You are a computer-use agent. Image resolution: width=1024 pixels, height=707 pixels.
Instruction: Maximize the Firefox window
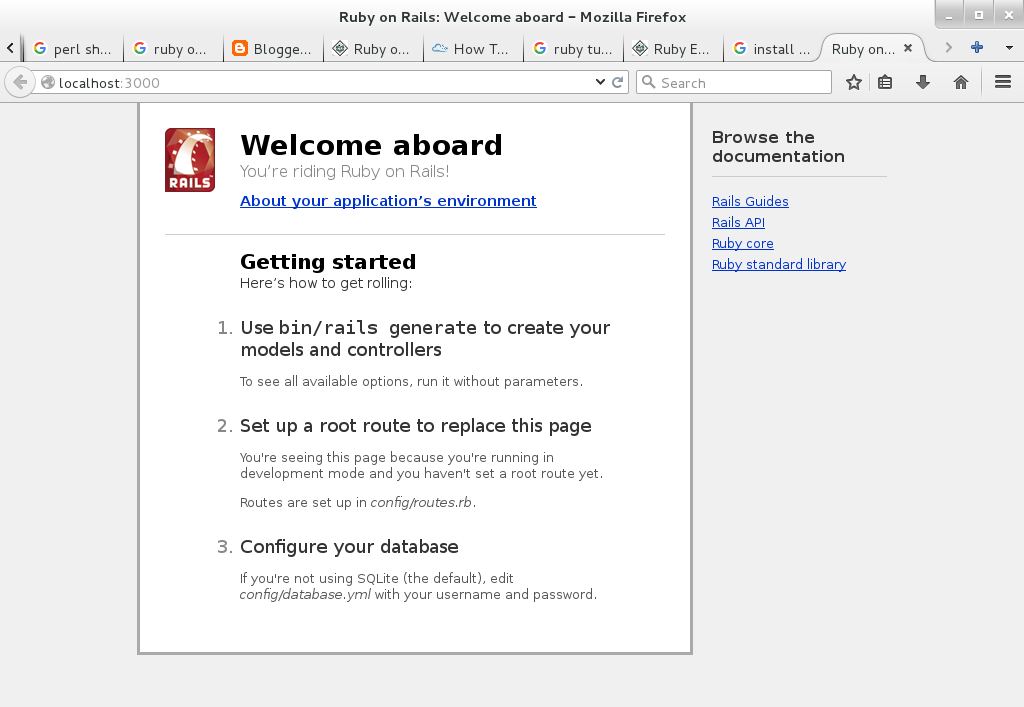tap(978, 15)
